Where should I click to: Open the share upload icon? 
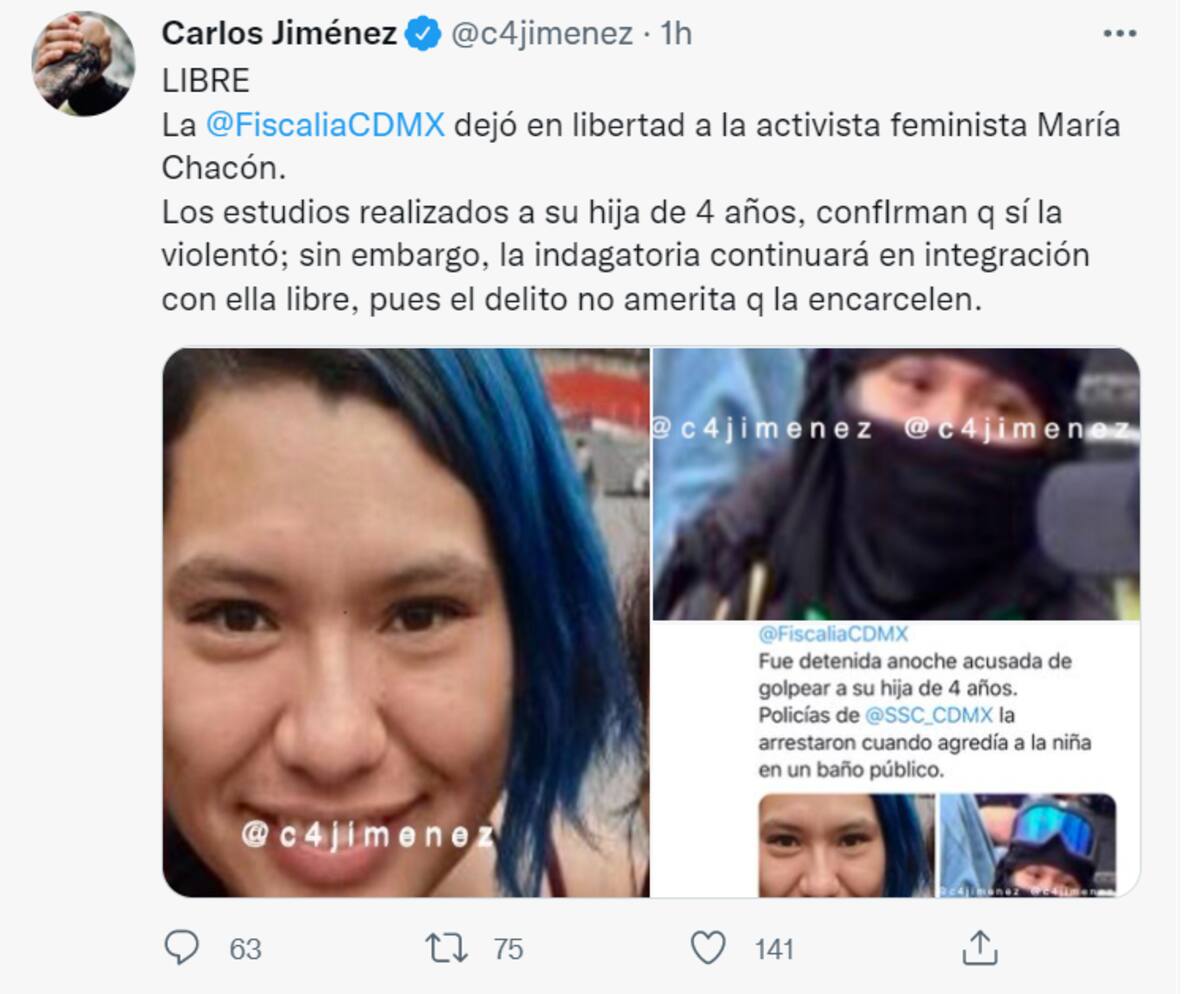[x=981, y=947]
